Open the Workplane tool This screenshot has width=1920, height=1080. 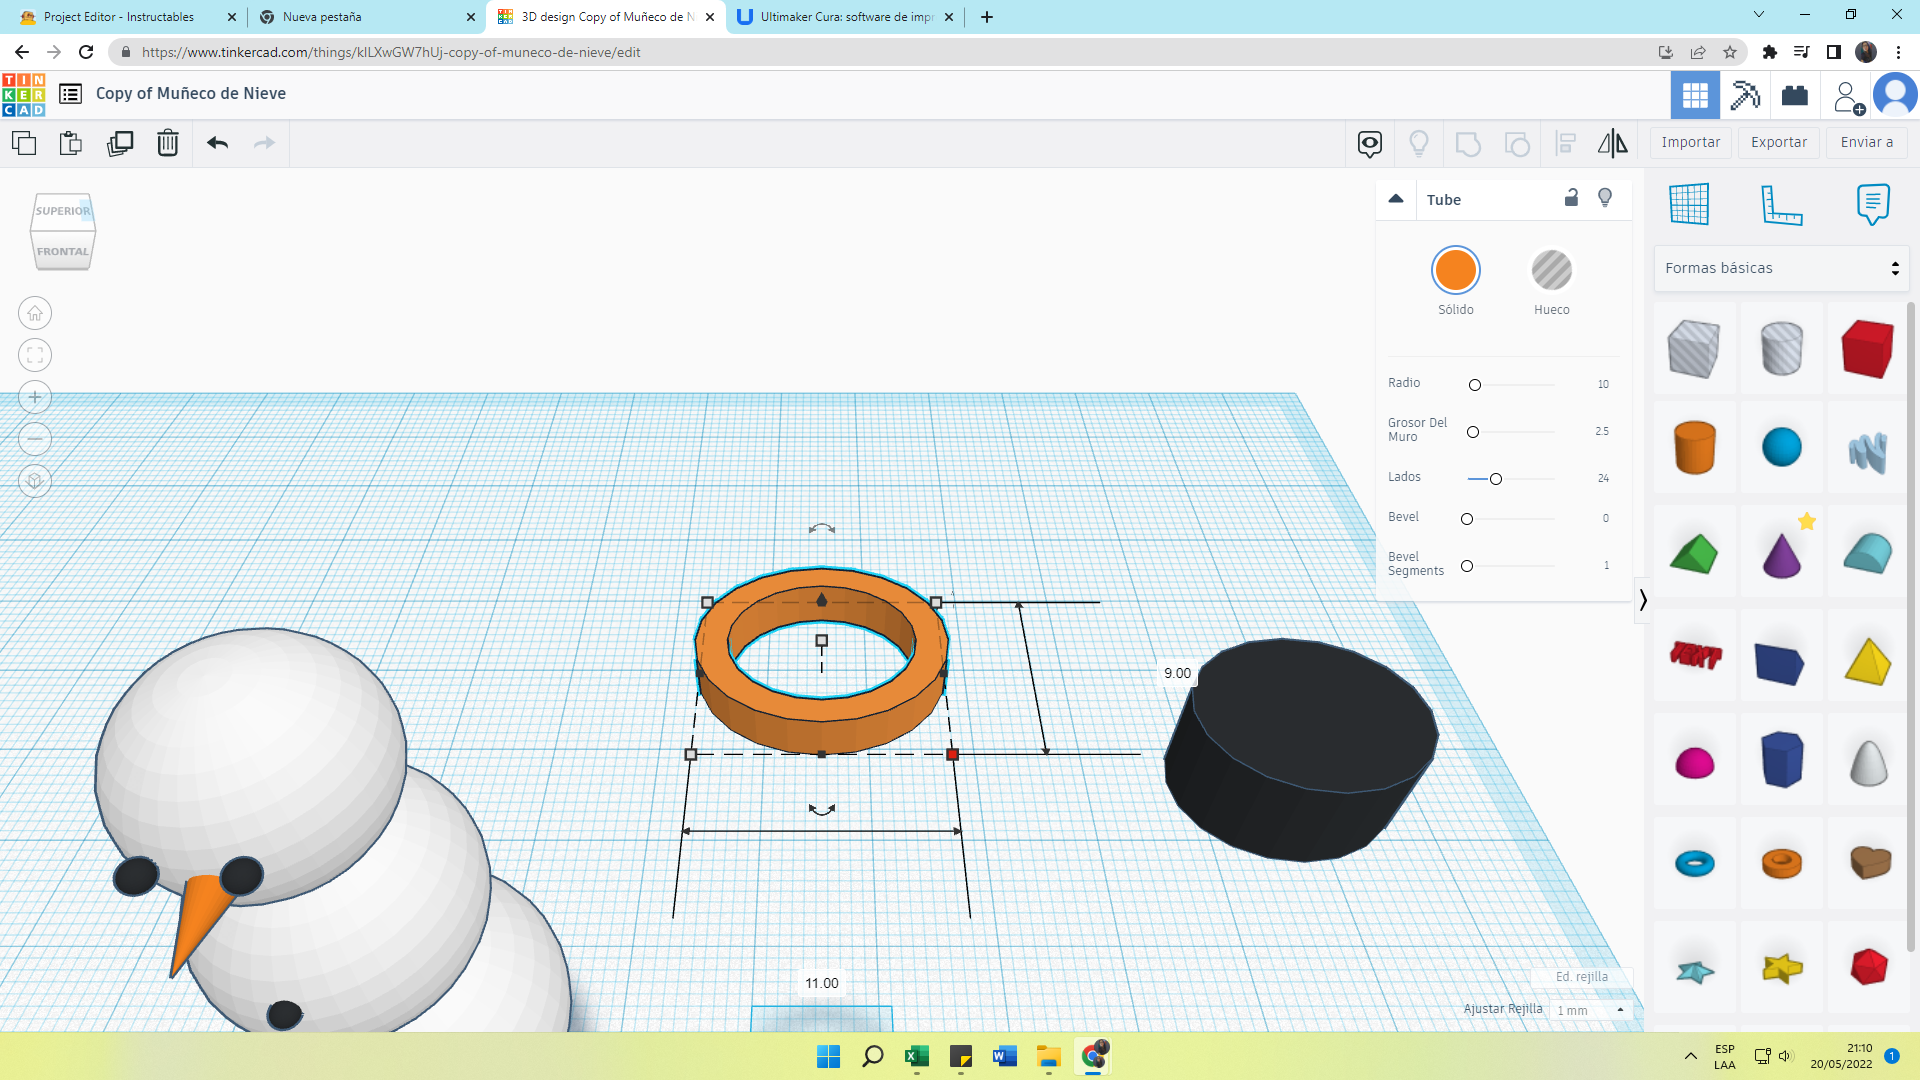pos(1689,204)
